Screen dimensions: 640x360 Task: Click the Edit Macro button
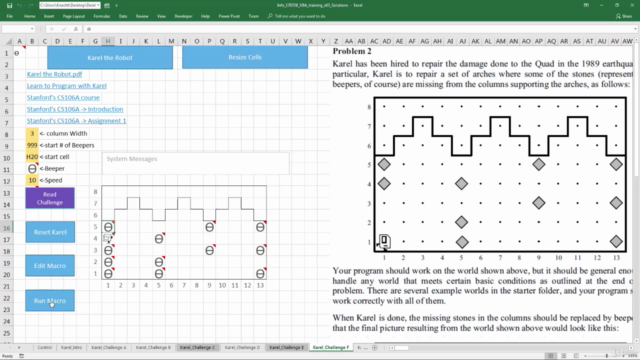coord(50,266)
